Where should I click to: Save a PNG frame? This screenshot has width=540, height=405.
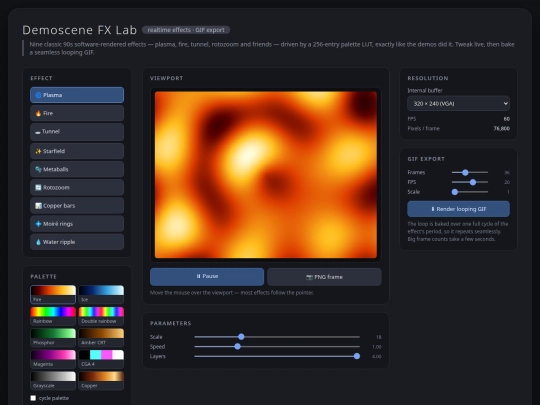point(324,277)
